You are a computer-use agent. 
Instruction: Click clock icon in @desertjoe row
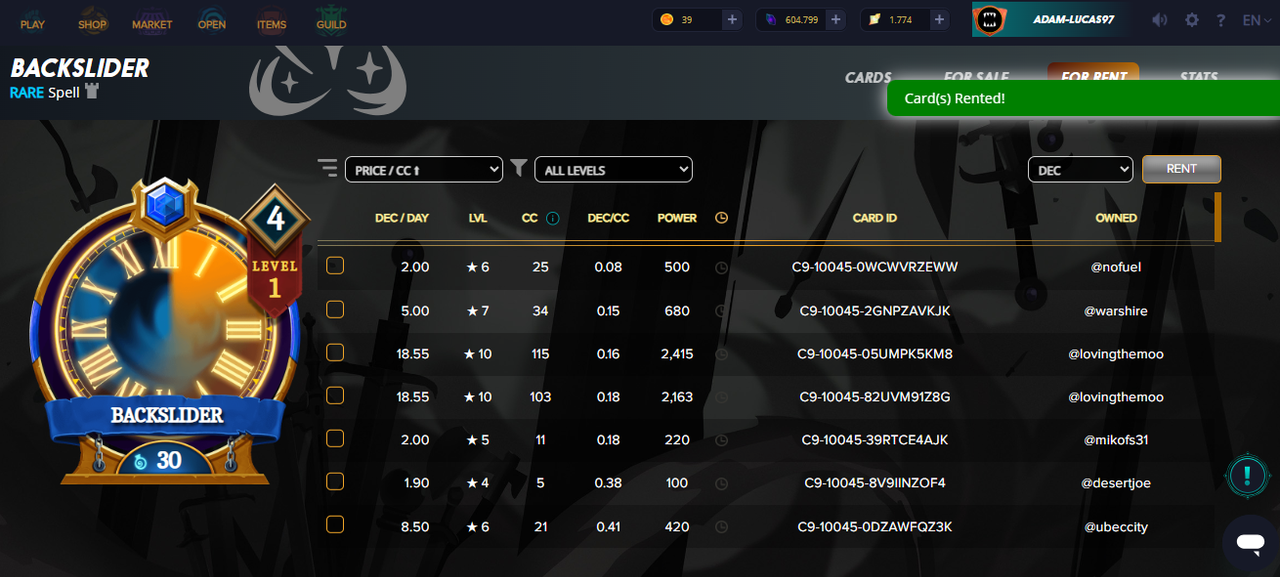tap(721, 483)
